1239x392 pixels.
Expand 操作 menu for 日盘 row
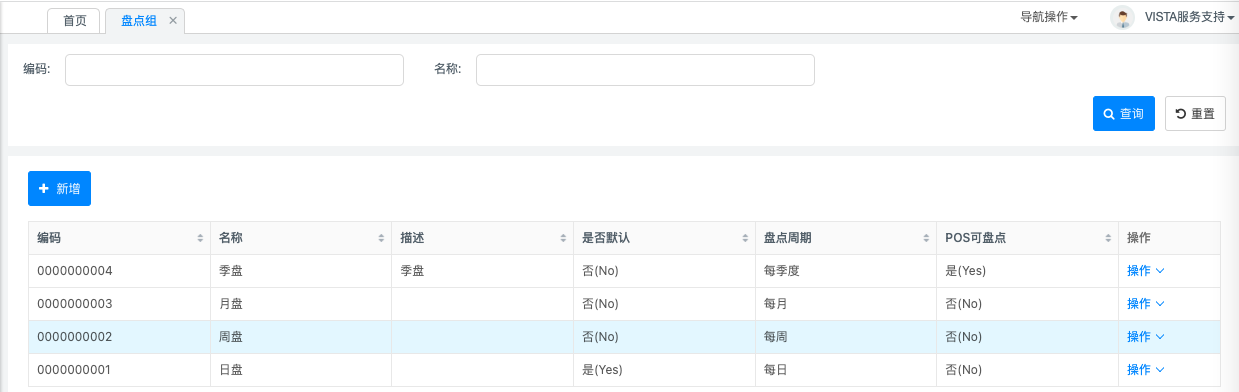pyautogui.click(x=1145, y=370)
